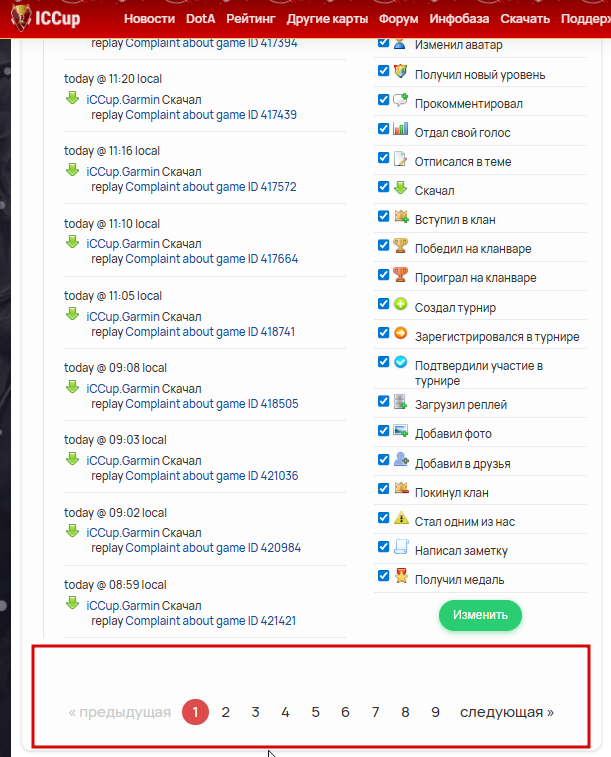Toggle the Загрузил реплей checkbox
611x757 pixels.
384,401
